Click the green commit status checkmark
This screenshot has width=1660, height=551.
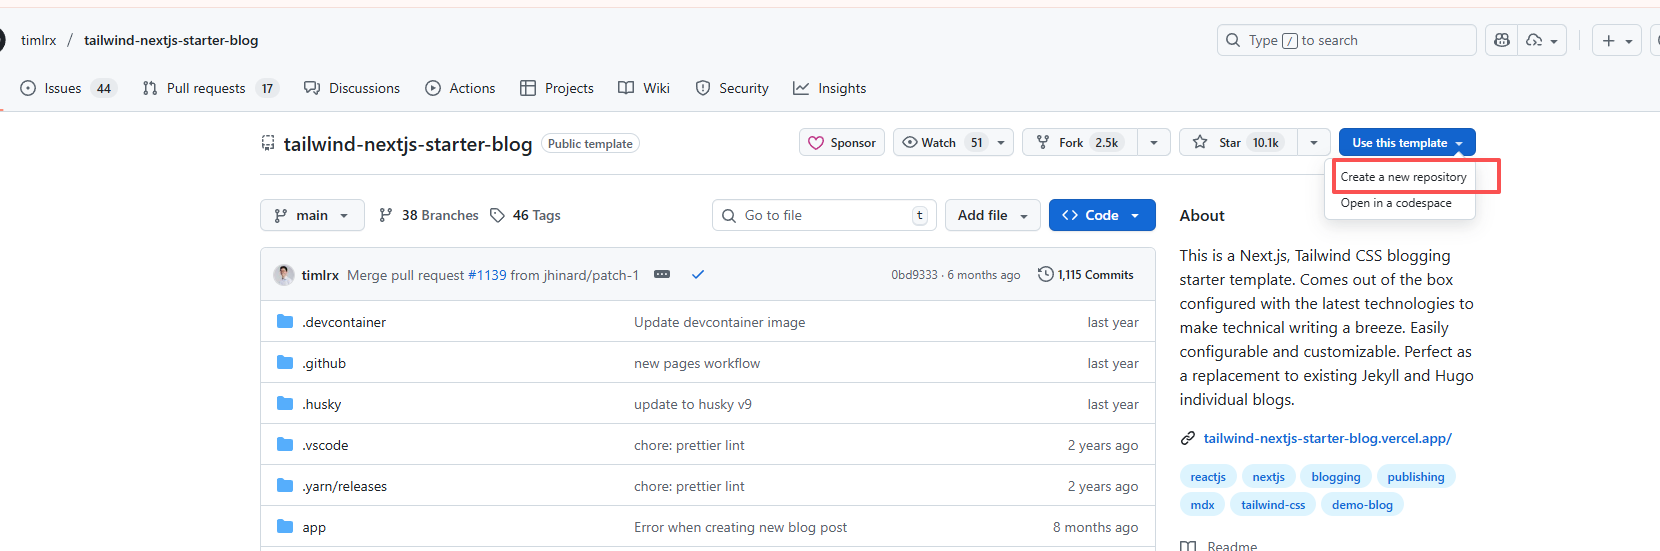click(x=698, y=274)
